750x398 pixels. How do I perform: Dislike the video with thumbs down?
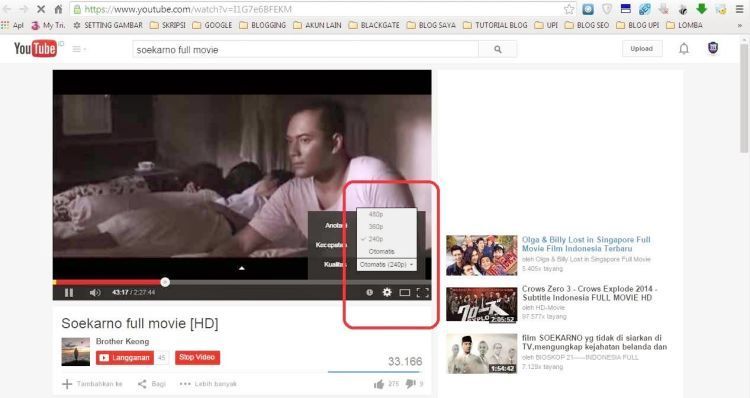410,384
